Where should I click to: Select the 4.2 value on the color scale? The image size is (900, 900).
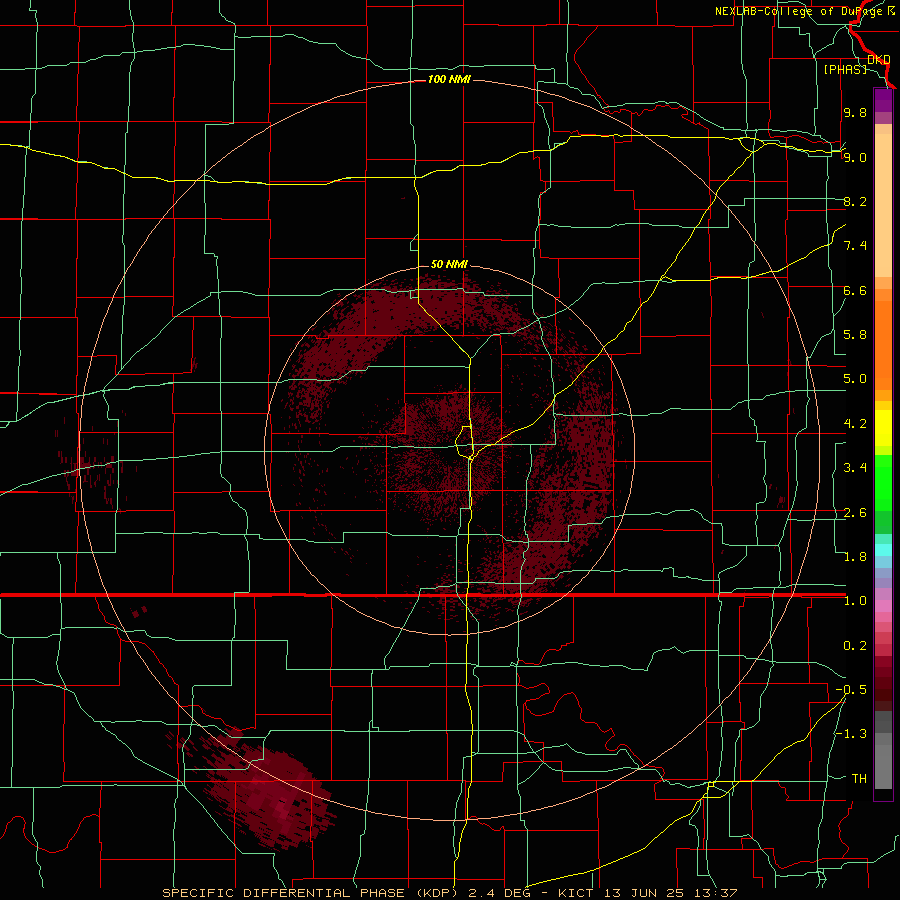pyautogui.click(x=855, y=424)
